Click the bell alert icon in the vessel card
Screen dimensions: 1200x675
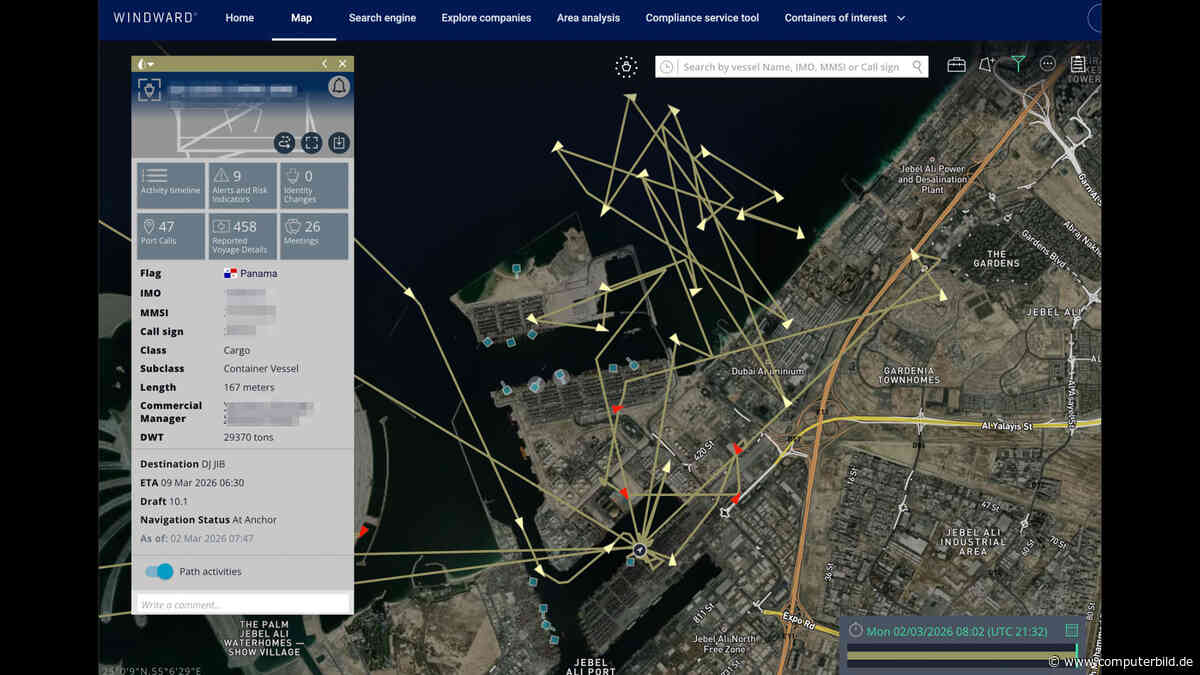click(339, 87)
